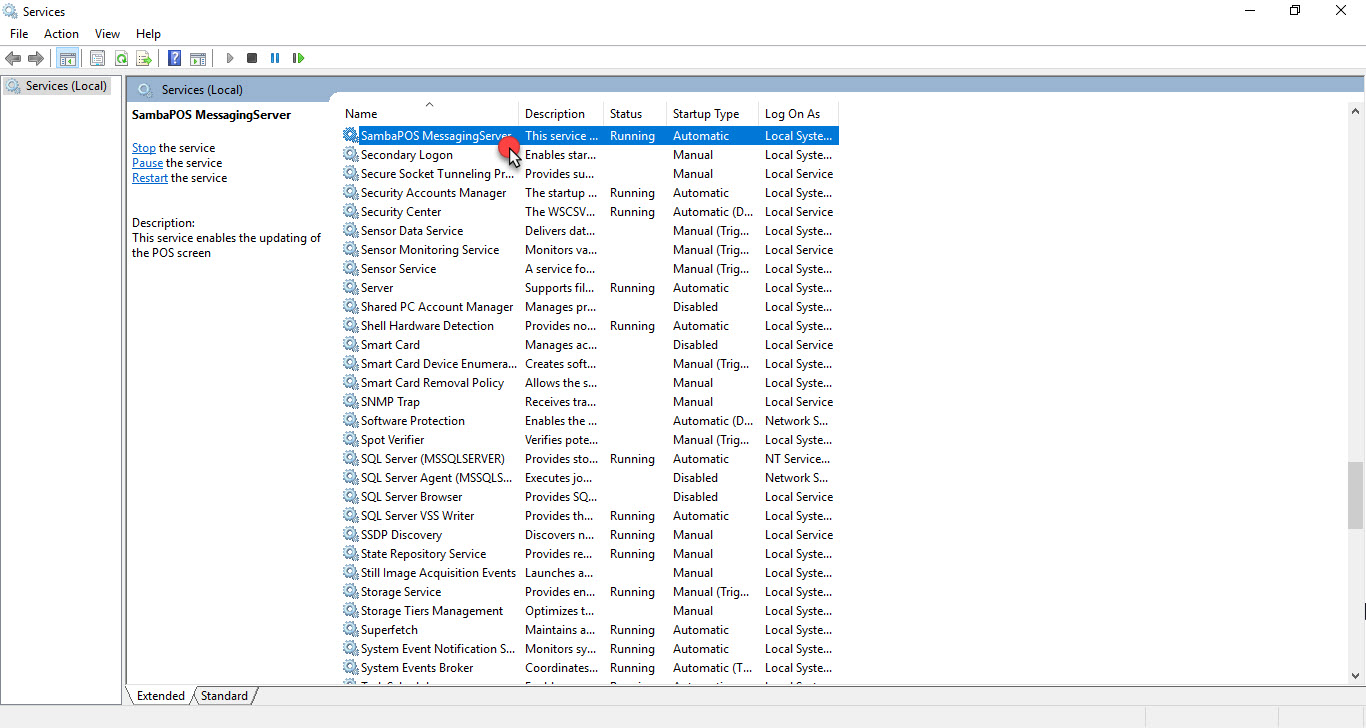Open Properties using the toolbar icon
1366x728 pixels.
point(97,58)
